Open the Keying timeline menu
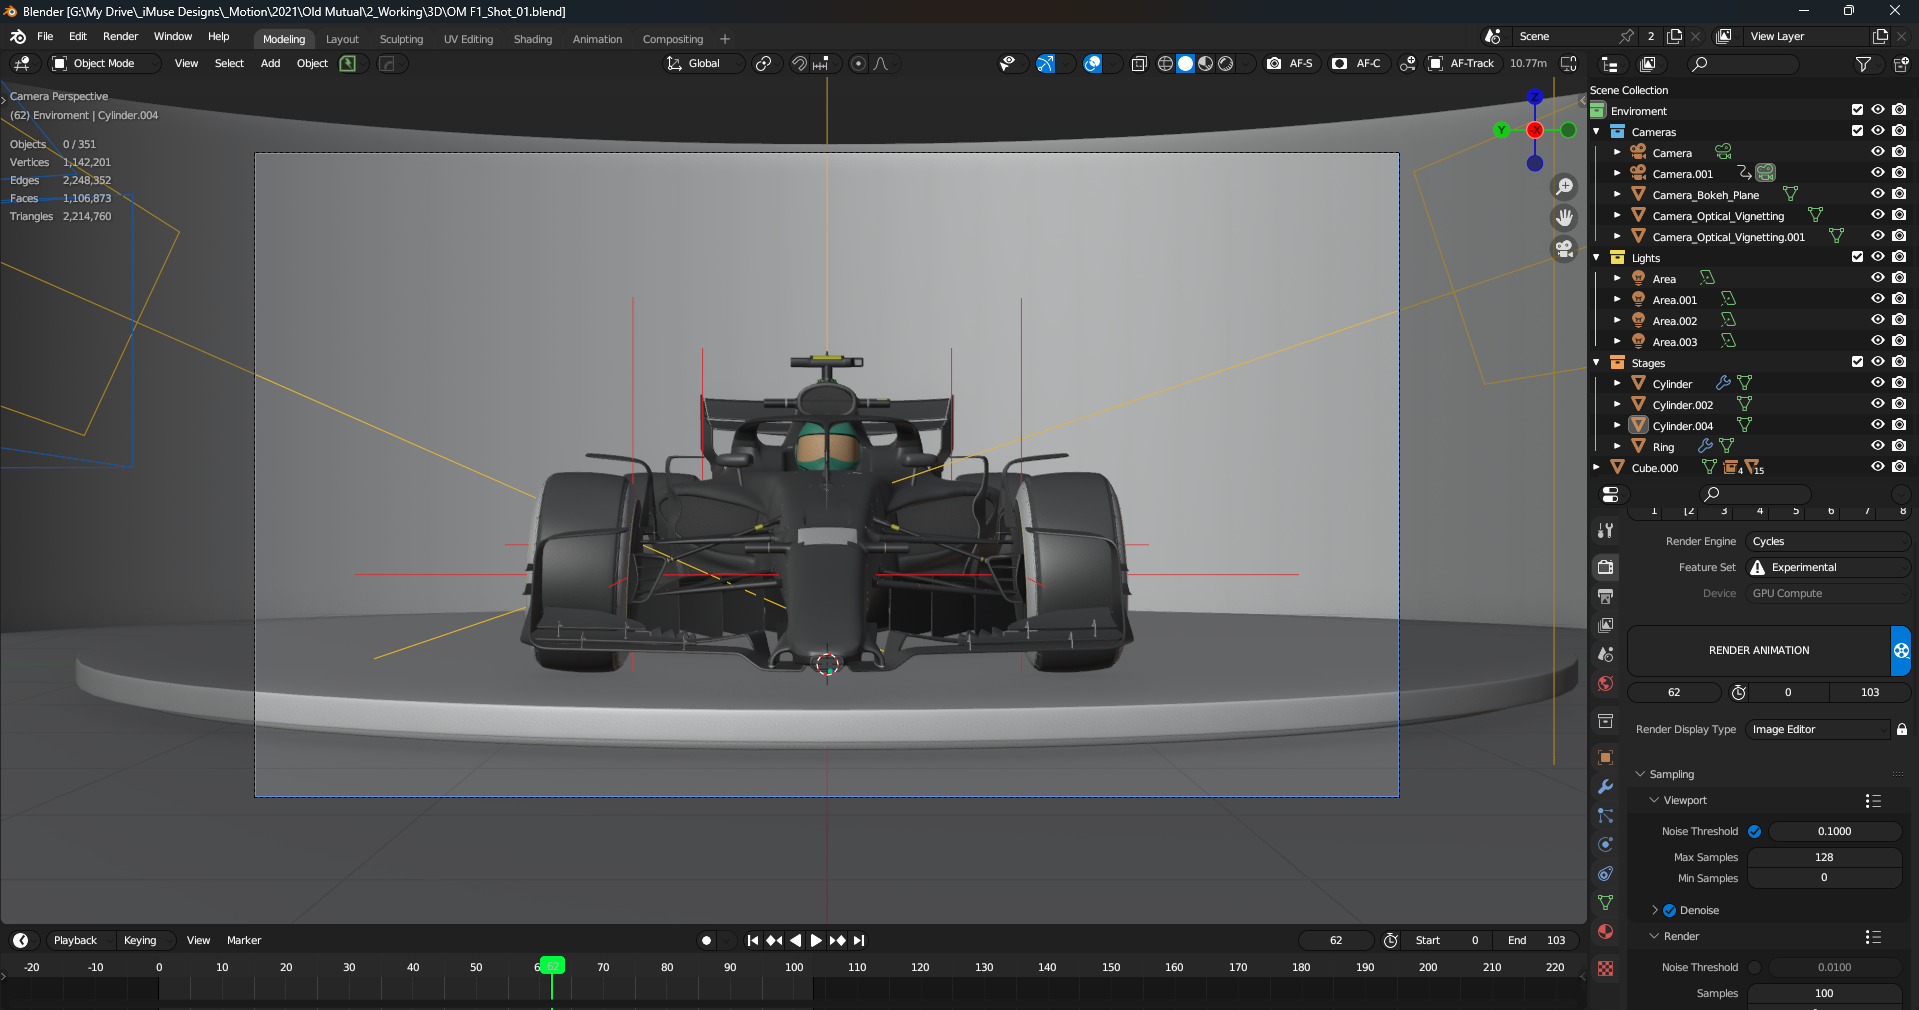Viewport: 1919px width, 1010px height. pos(140,941)
